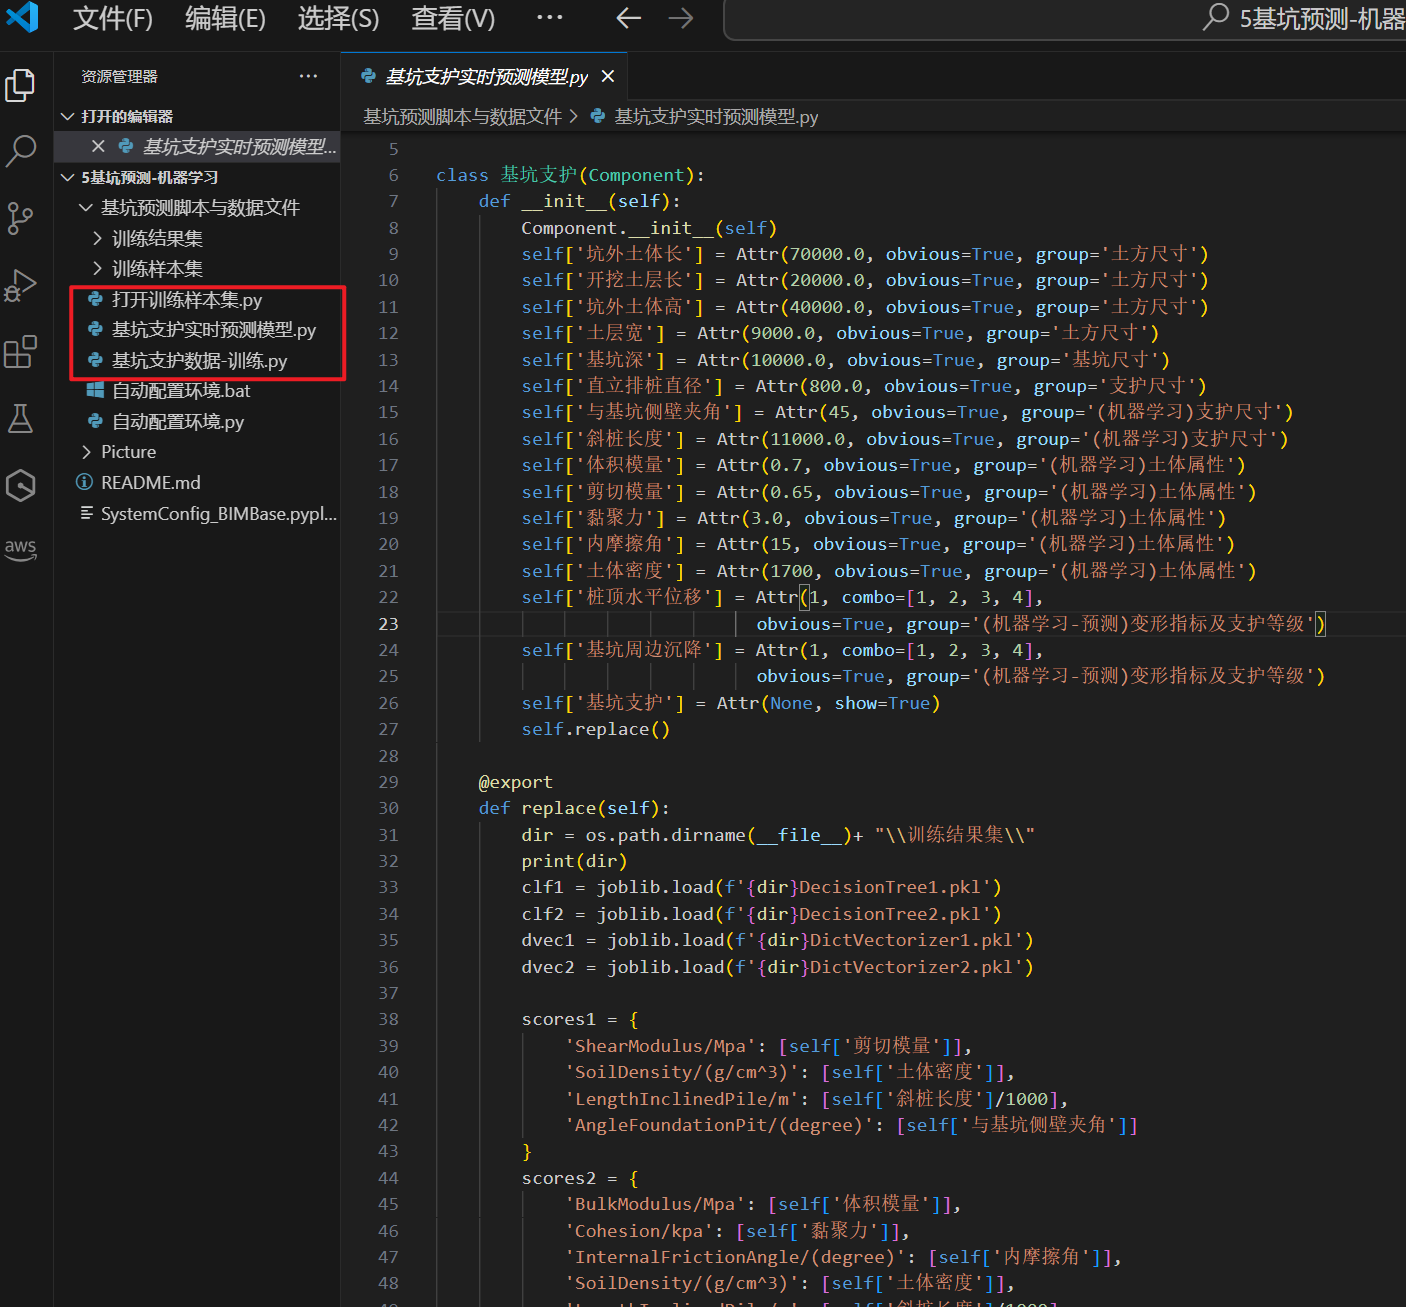Open explorer panel more actions ellipsis

pos(308,77)
